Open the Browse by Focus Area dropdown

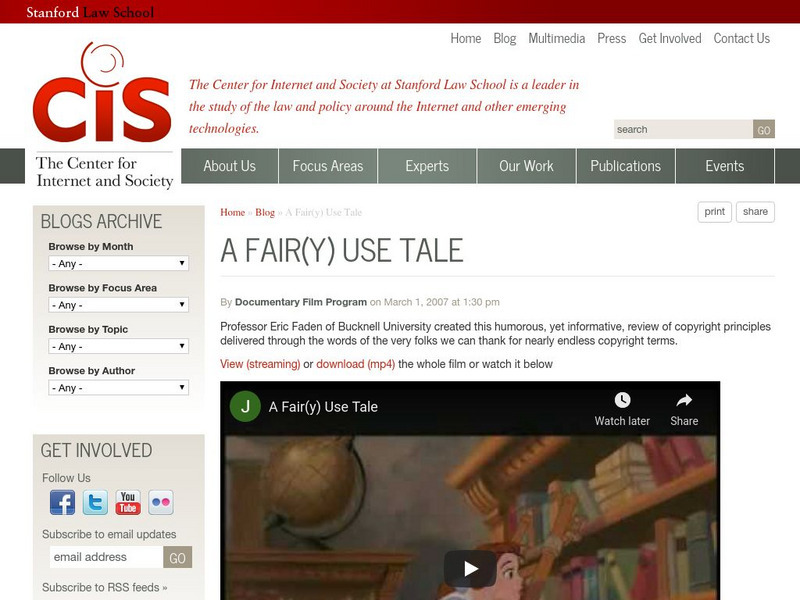coord(118,305)
